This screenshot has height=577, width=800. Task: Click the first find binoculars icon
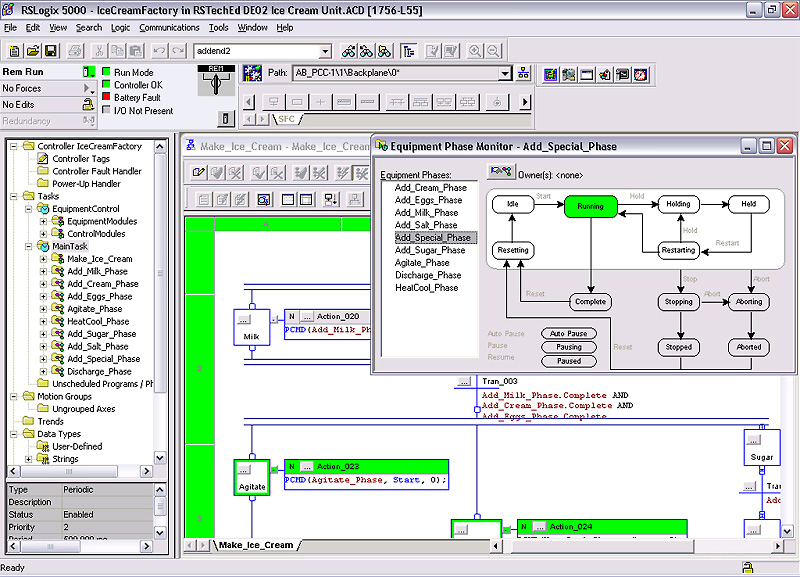(x=348, y=51)
